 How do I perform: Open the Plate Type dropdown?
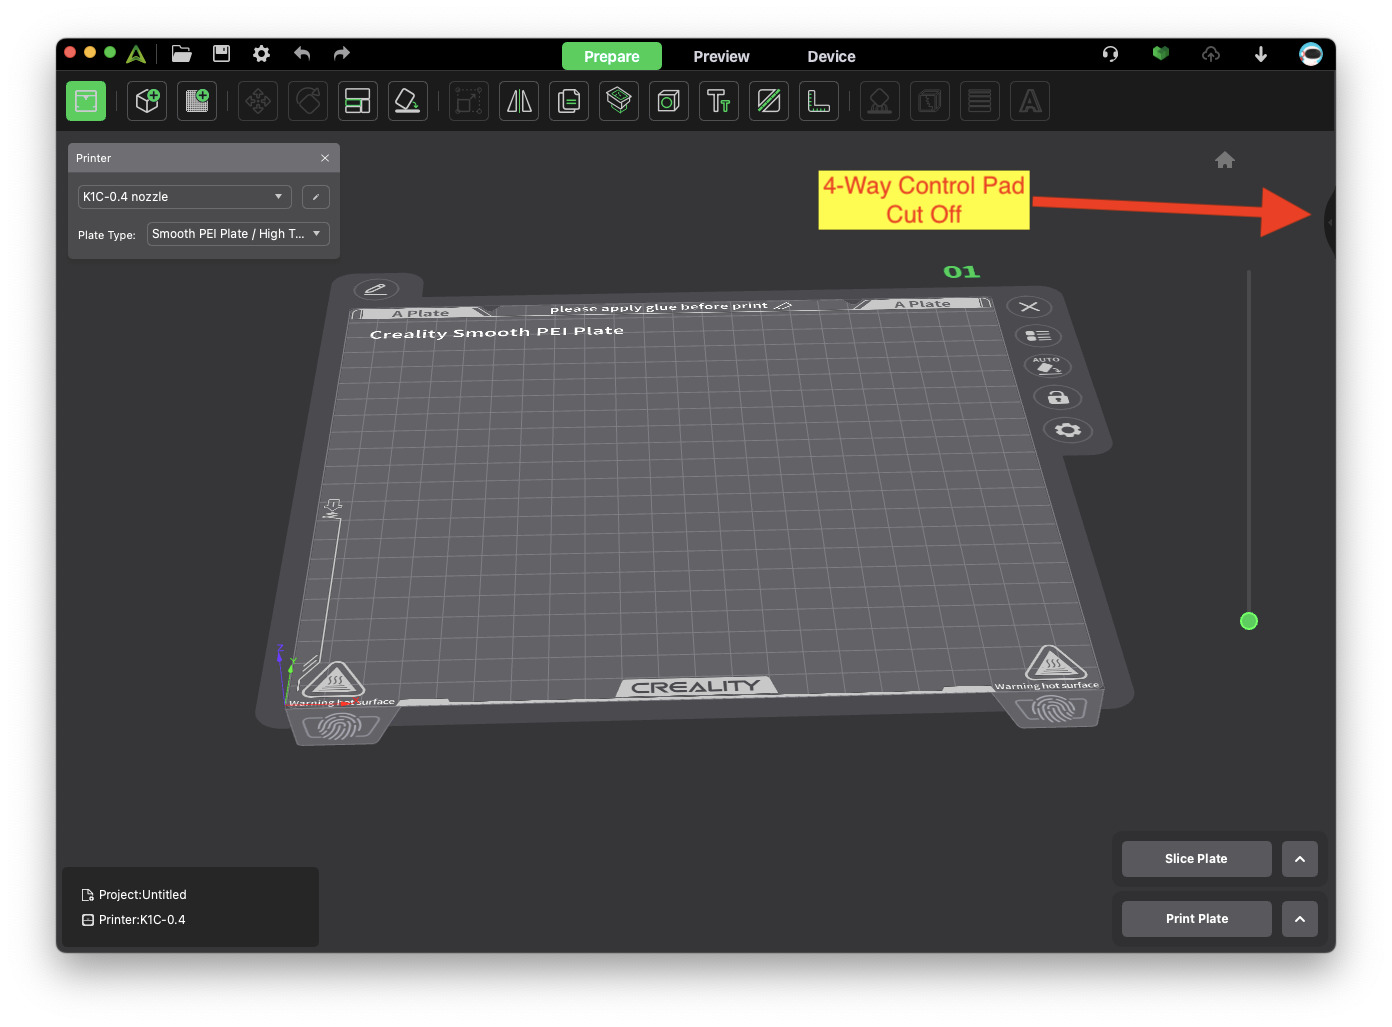tap(238, 234)
